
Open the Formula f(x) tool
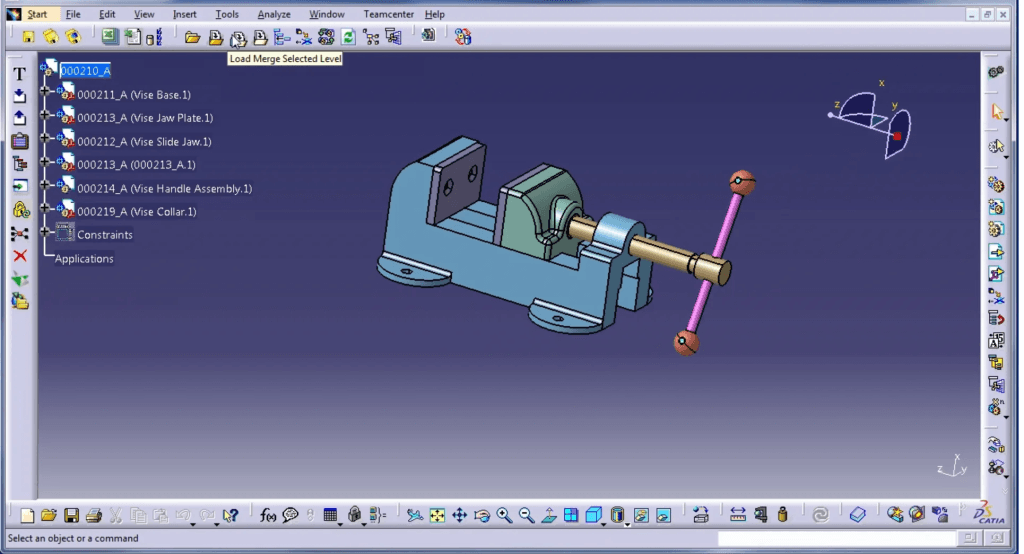point(268,516)
